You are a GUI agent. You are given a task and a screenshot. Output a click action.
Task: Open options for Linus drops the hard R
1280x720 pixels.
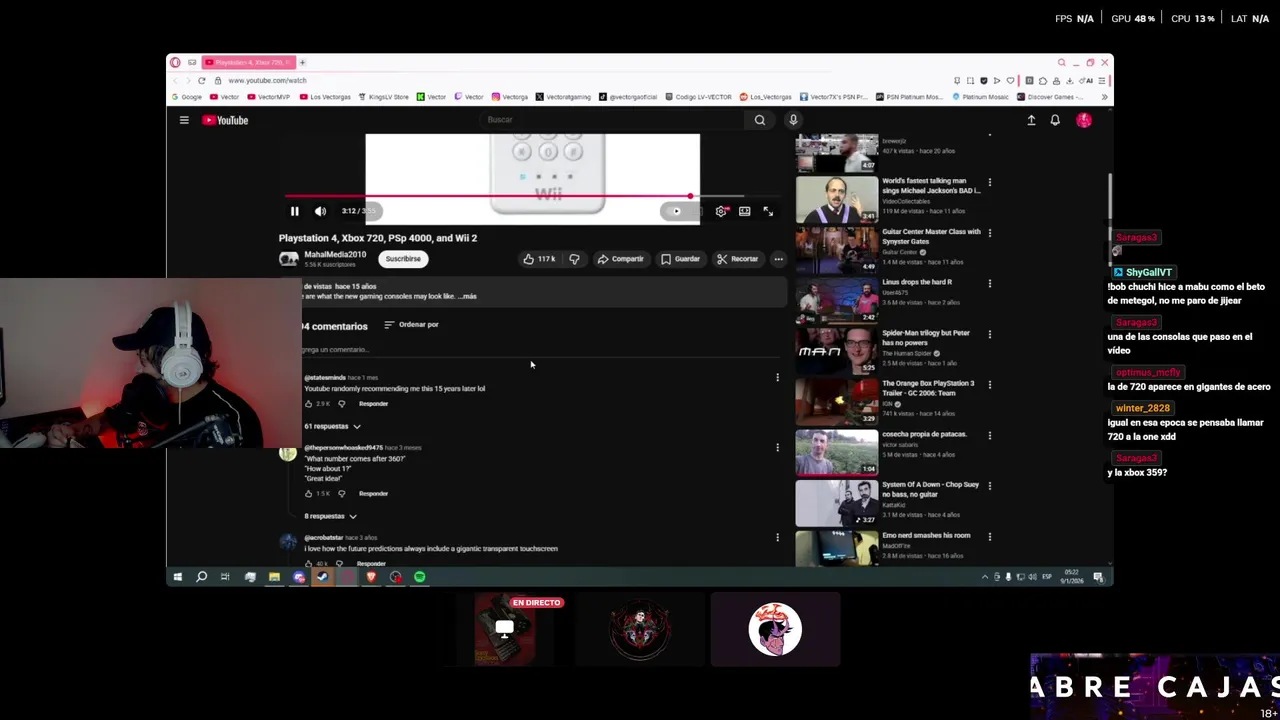[x=989, y=284]
